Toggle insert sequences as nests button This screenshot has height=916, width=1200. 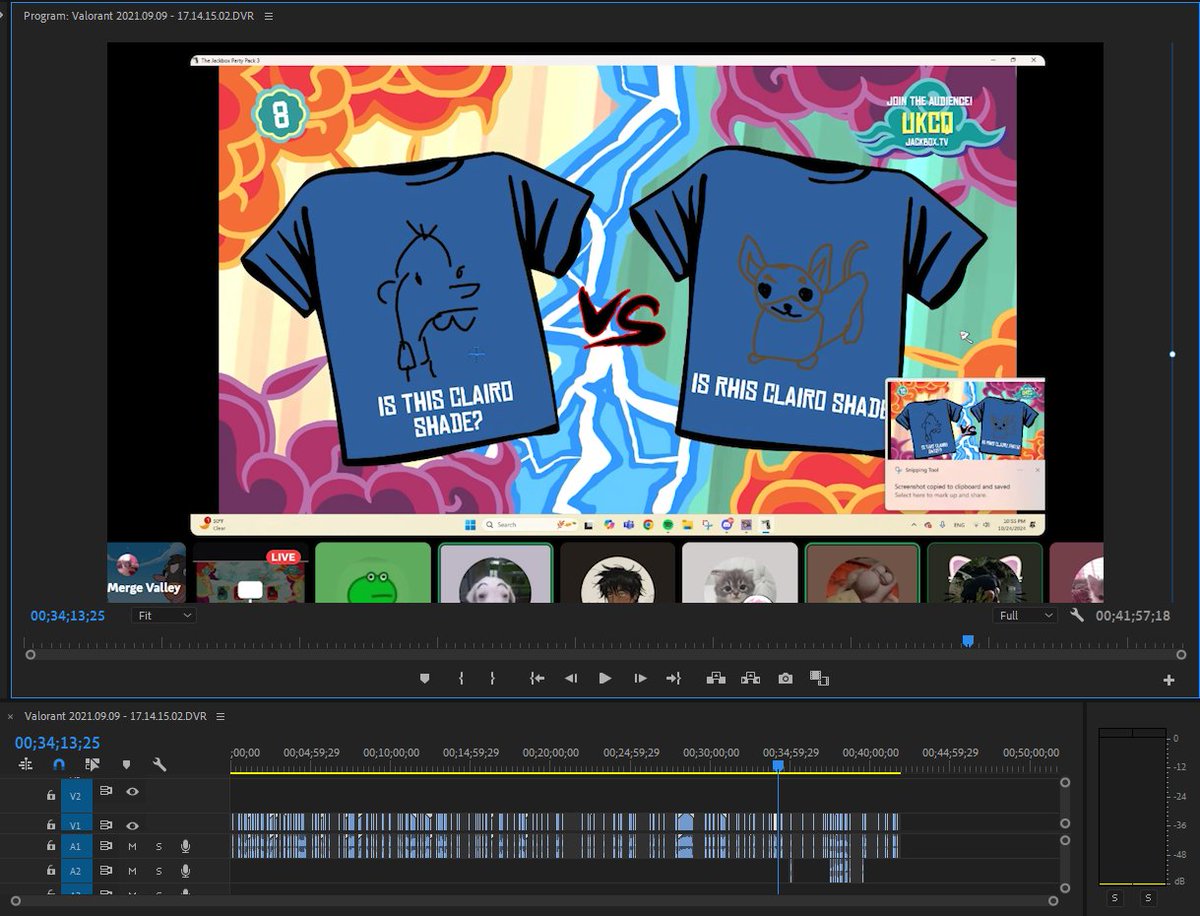(x=26, y=764)
